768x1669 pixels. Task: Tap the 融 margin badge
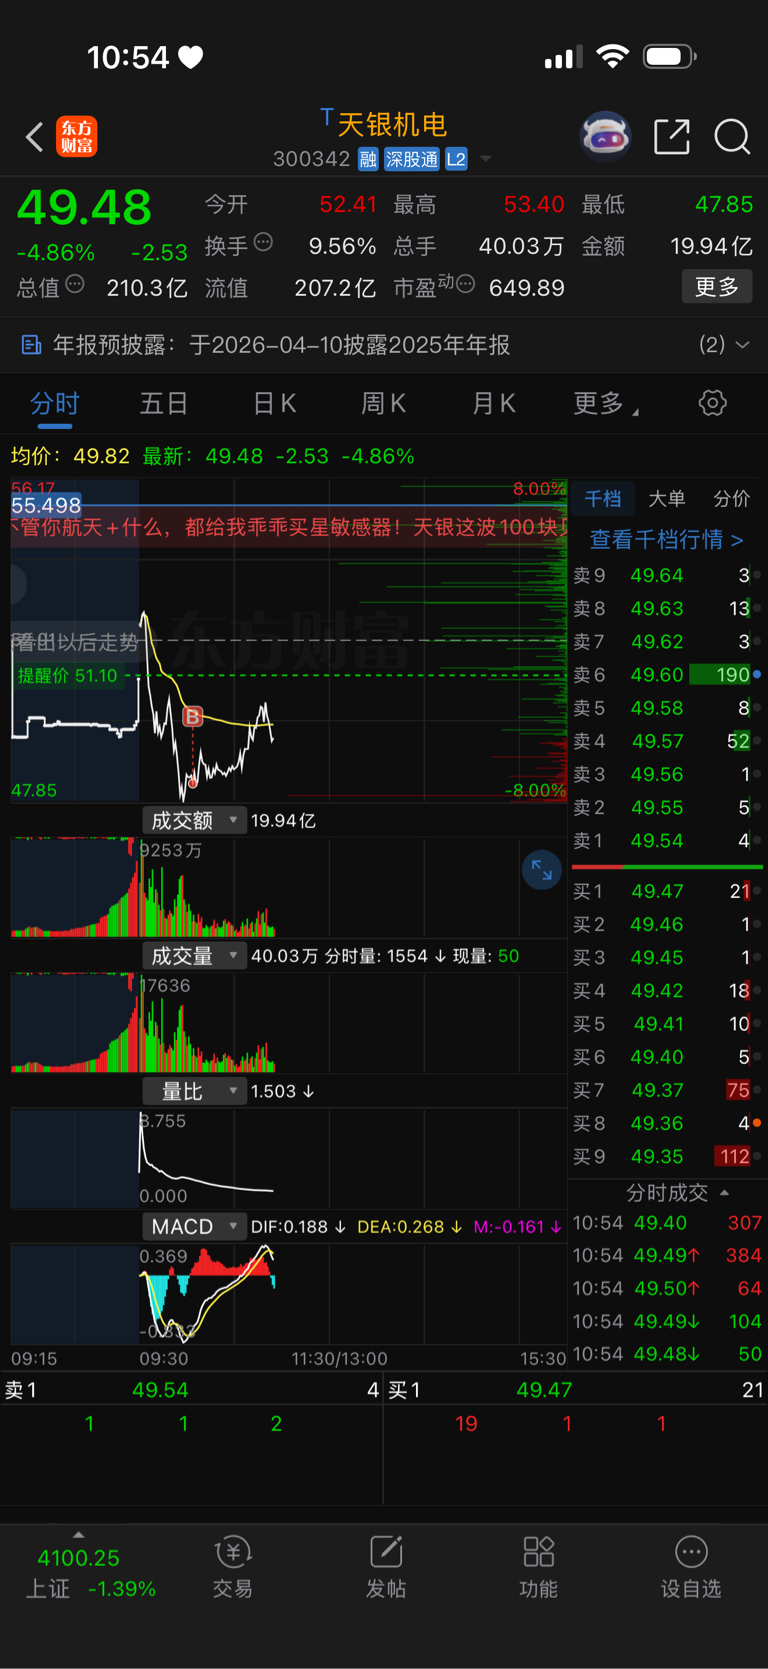point(368,159)
